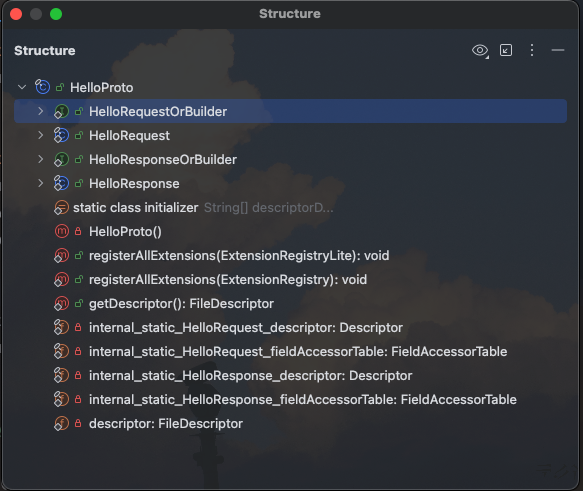Click the static class initializer icon
The image size is (583, 491).
tap(61, 207)
